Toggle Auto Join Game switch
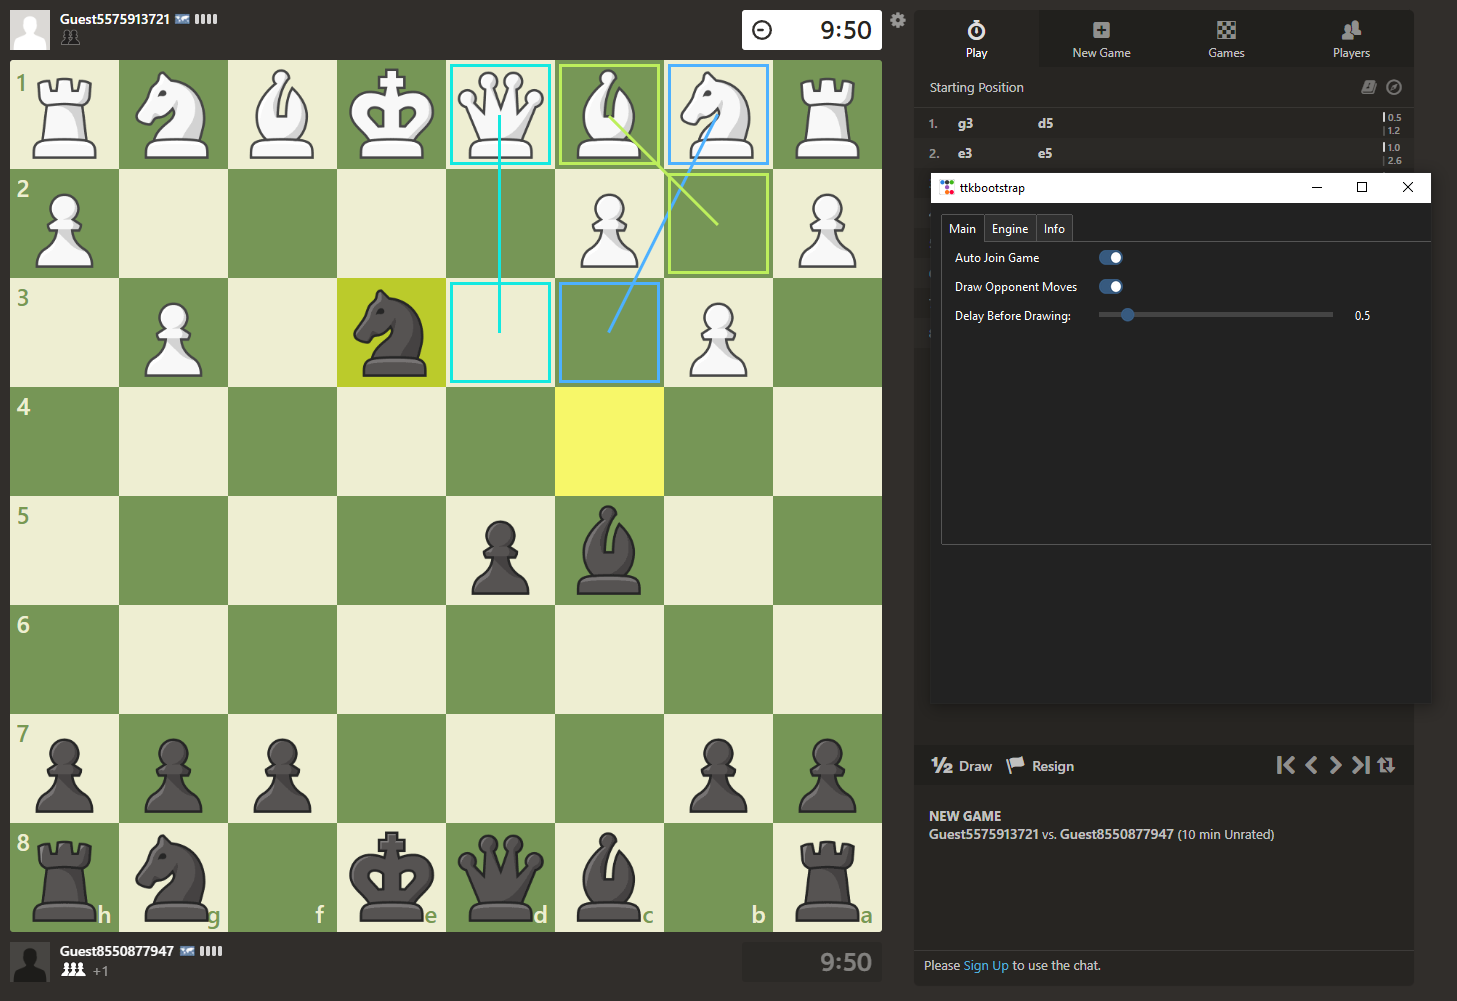The width and height of the screenshot is (1457, 1001). coord(1110,258)
